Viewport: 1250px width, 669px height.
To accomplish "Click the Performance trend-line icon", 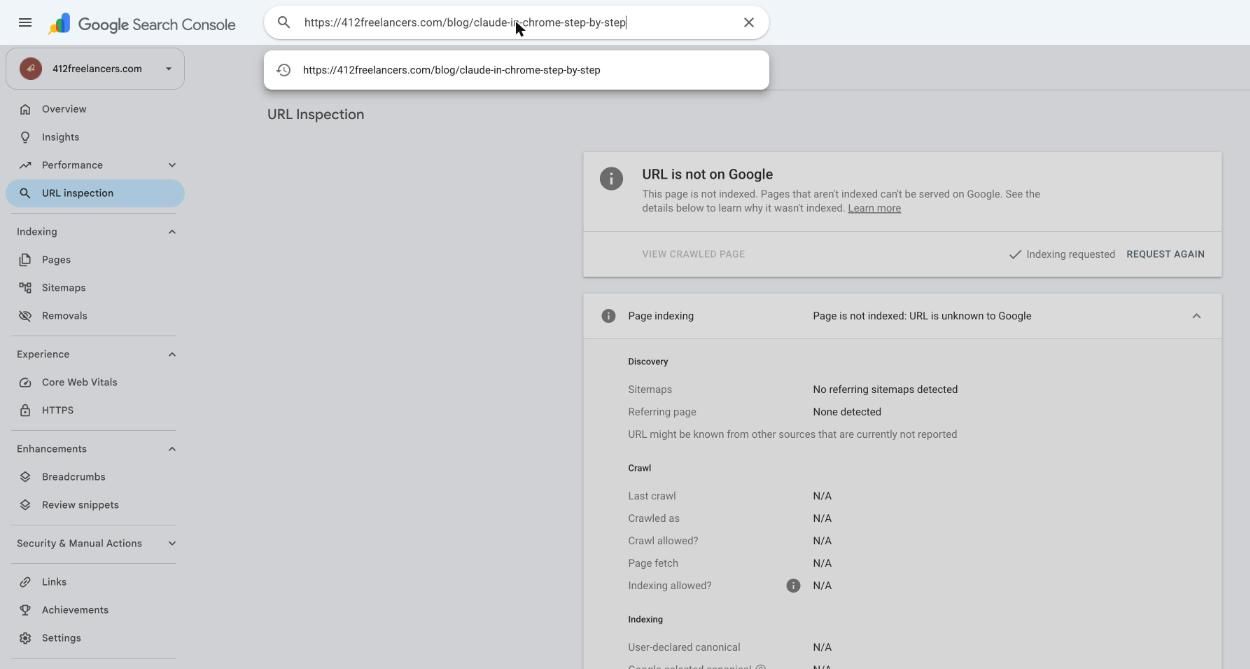I will pyautogui.click(x=25, y=165).
